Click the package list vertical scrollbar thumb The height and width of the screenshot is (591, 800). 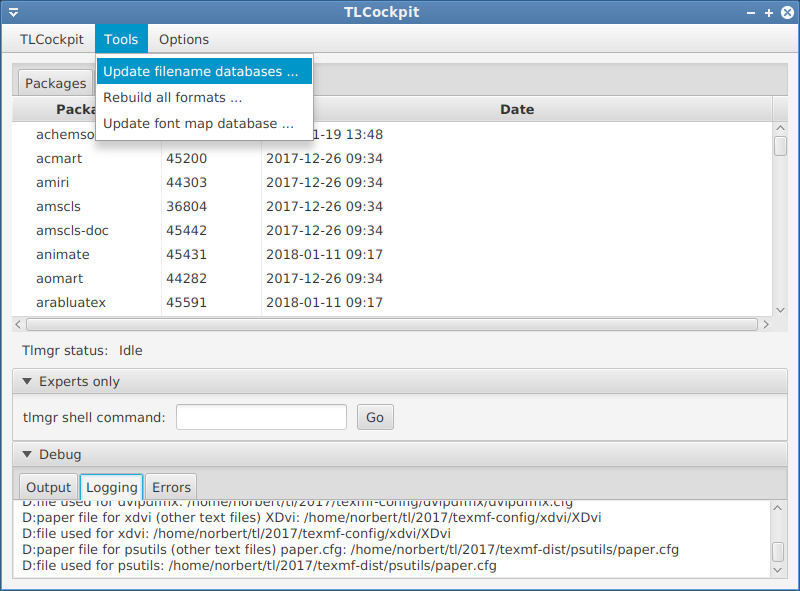[x=780, y=146]
